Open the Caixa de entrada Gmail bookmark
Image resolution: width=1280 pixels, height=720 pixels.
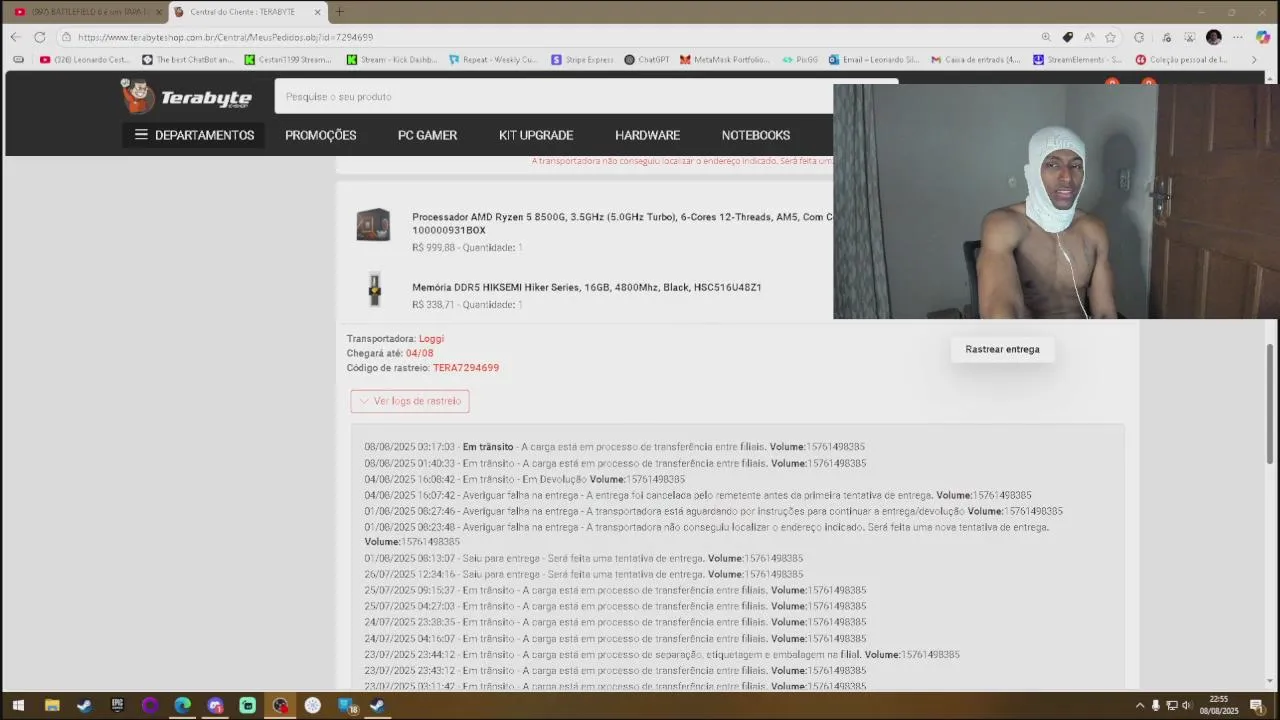(976, 60)
